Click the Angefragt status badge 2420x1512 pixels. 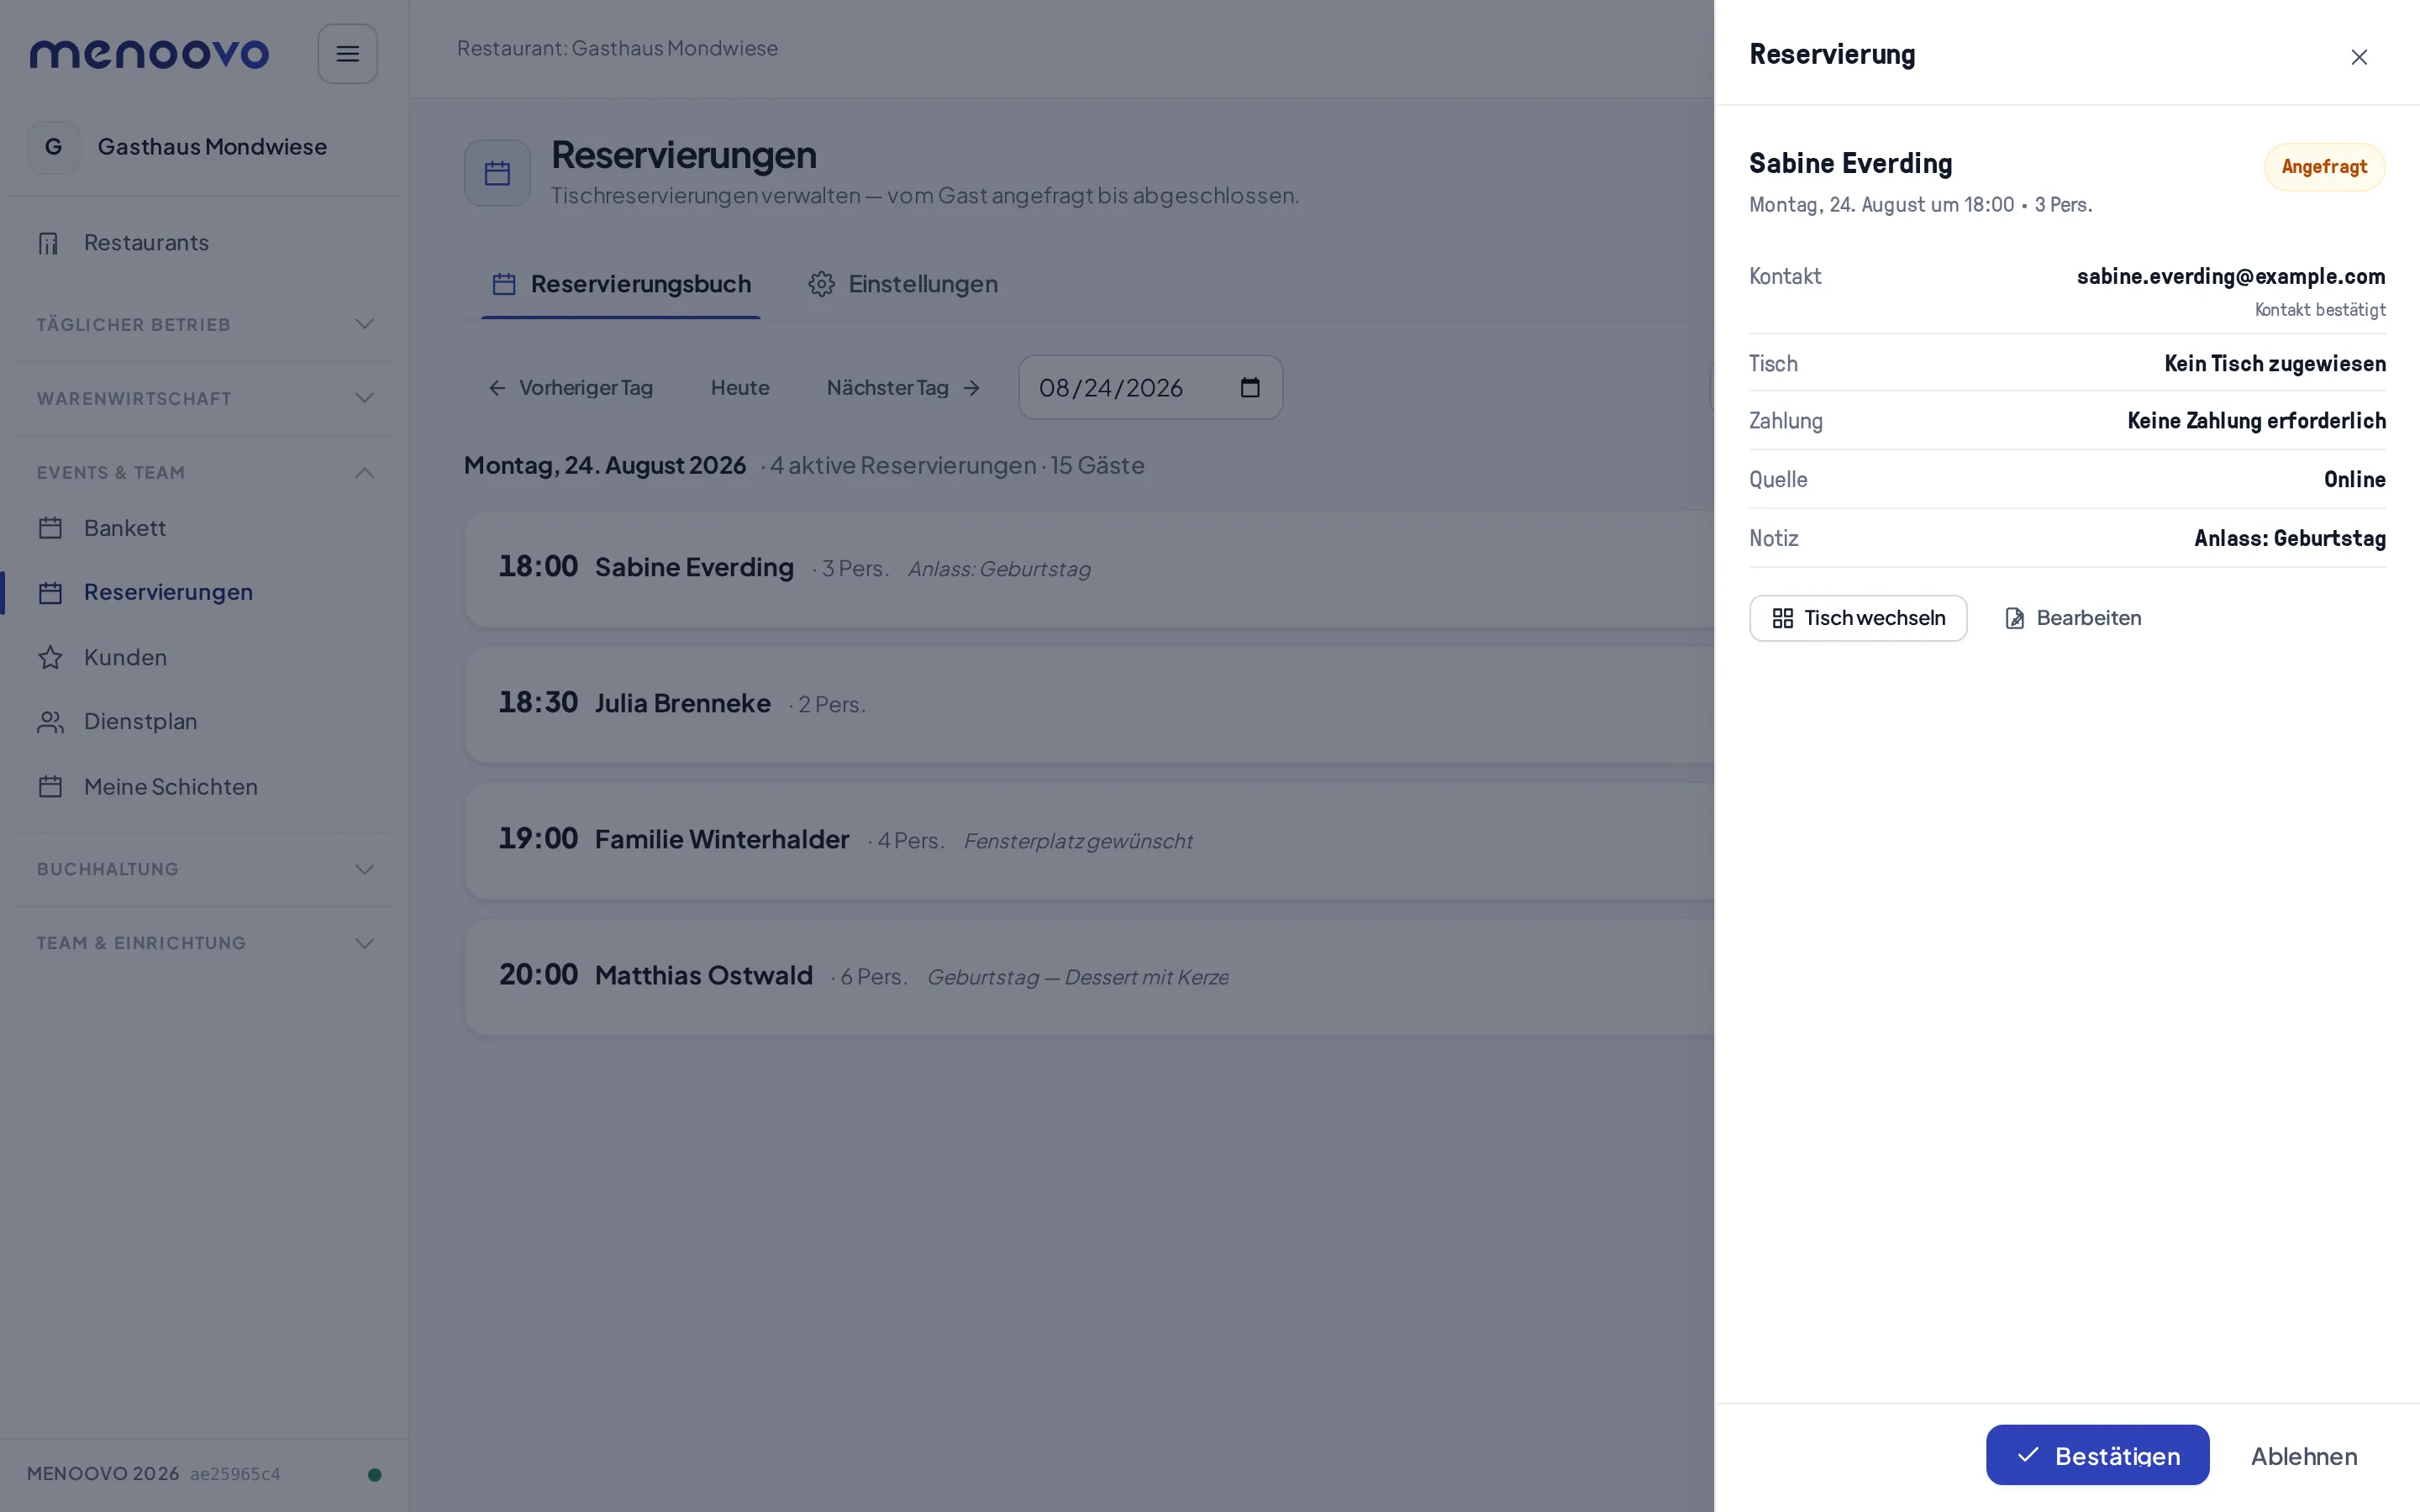pyautogui.click(x=2324, y=167)
